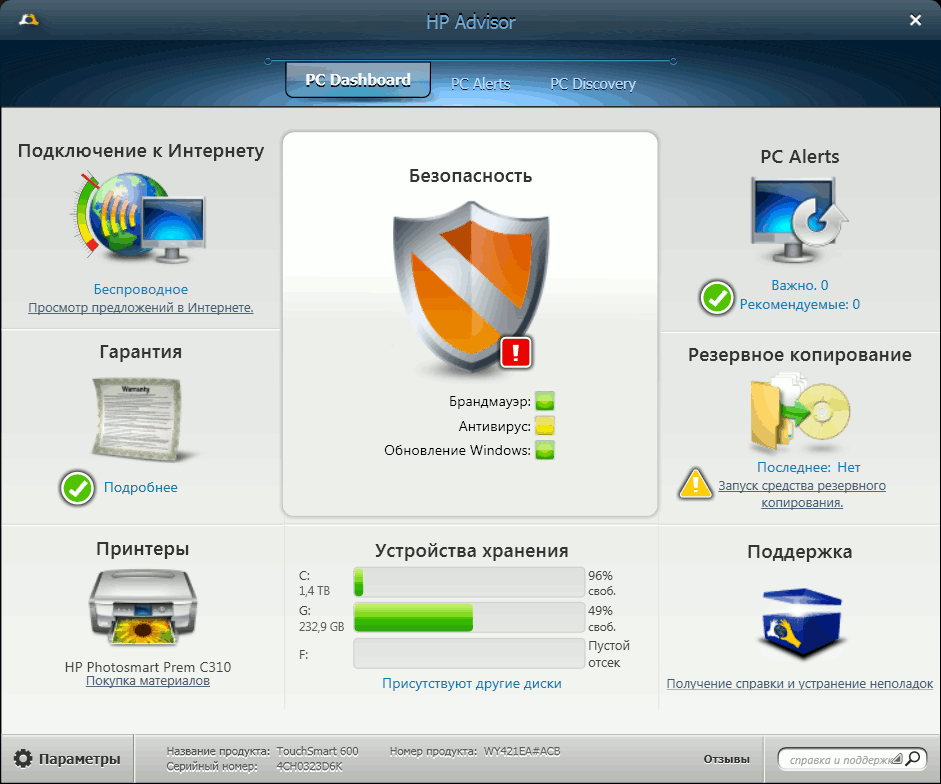Click Последнее: Нет backup status
The image size is (941, 784).
tap(808, 467)
